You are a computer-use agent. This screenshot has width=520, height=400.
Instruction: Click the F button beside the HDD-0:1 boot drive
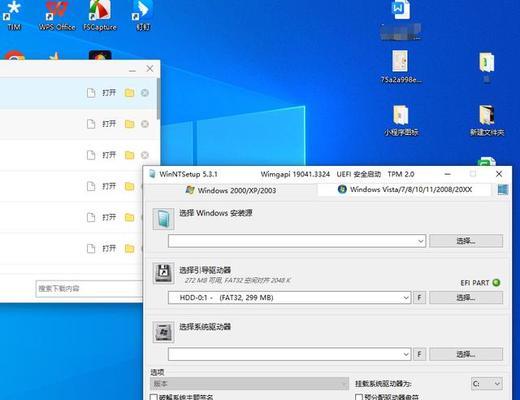[419, 297]
